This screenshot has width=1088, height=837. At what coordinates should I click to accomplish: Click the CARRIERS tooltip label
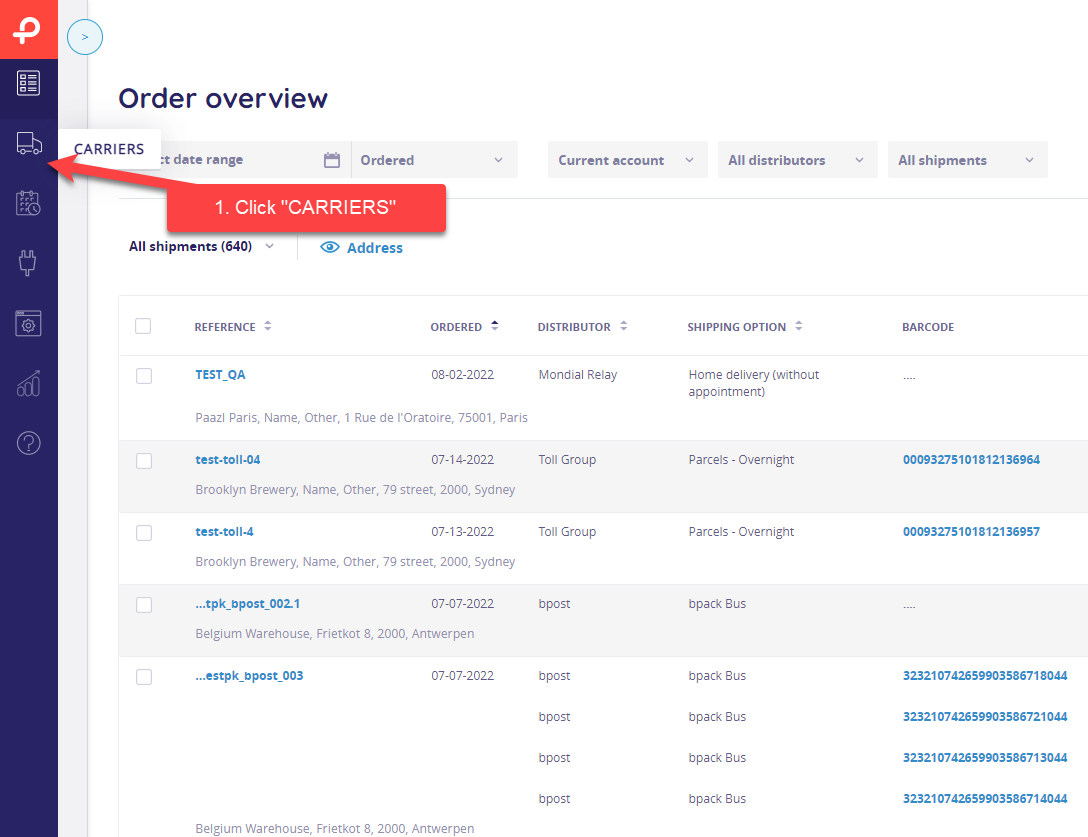(x=109, y=149)
